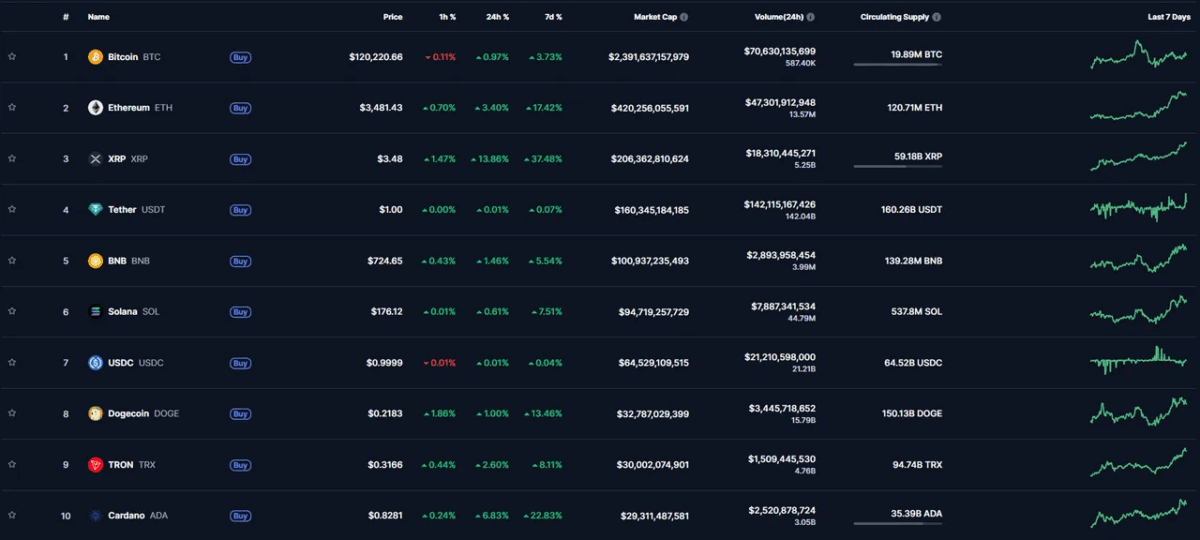Toggle the XRP watchlist star
Screen dimensions: 1200x540
point(12,159)
